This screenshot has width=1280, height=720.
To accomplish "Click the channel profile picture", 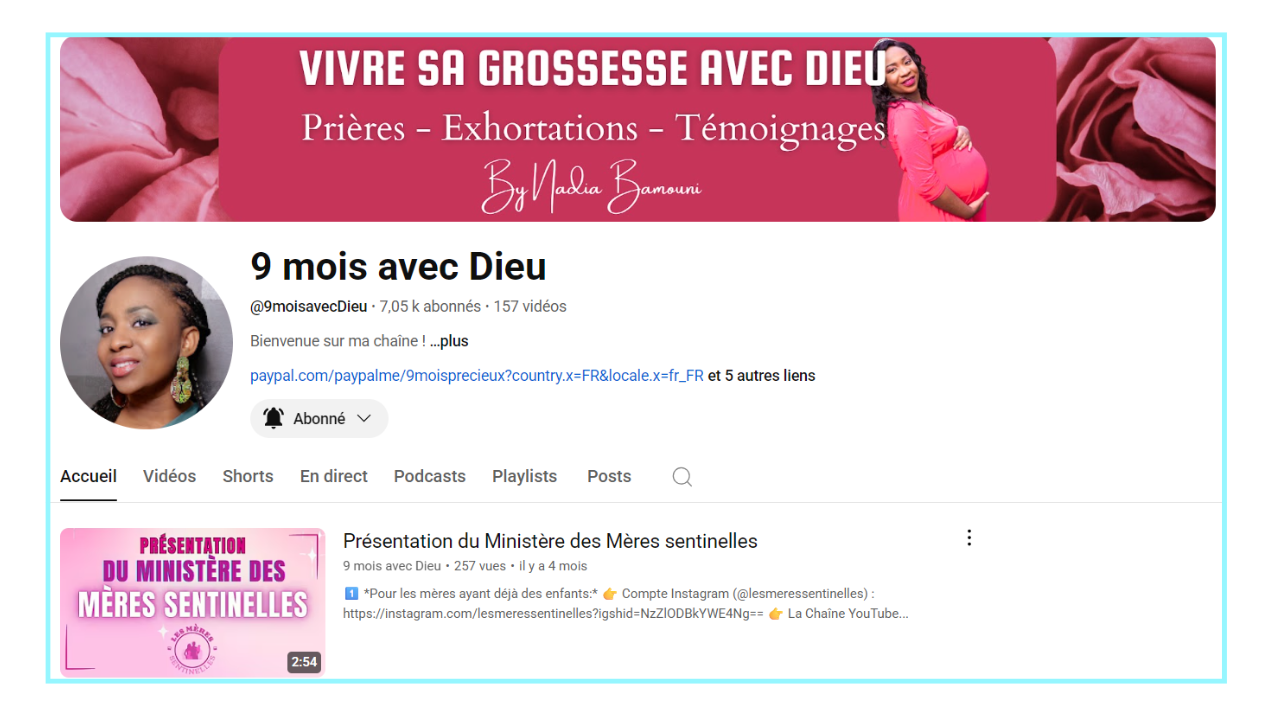I will coord(146,343).
